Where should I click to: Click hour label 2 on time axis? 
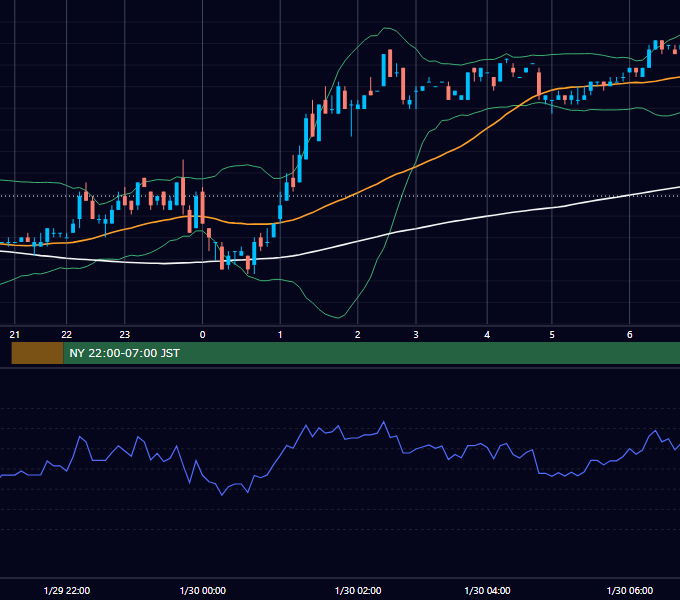pyautogui.click(x=357, y=335)
